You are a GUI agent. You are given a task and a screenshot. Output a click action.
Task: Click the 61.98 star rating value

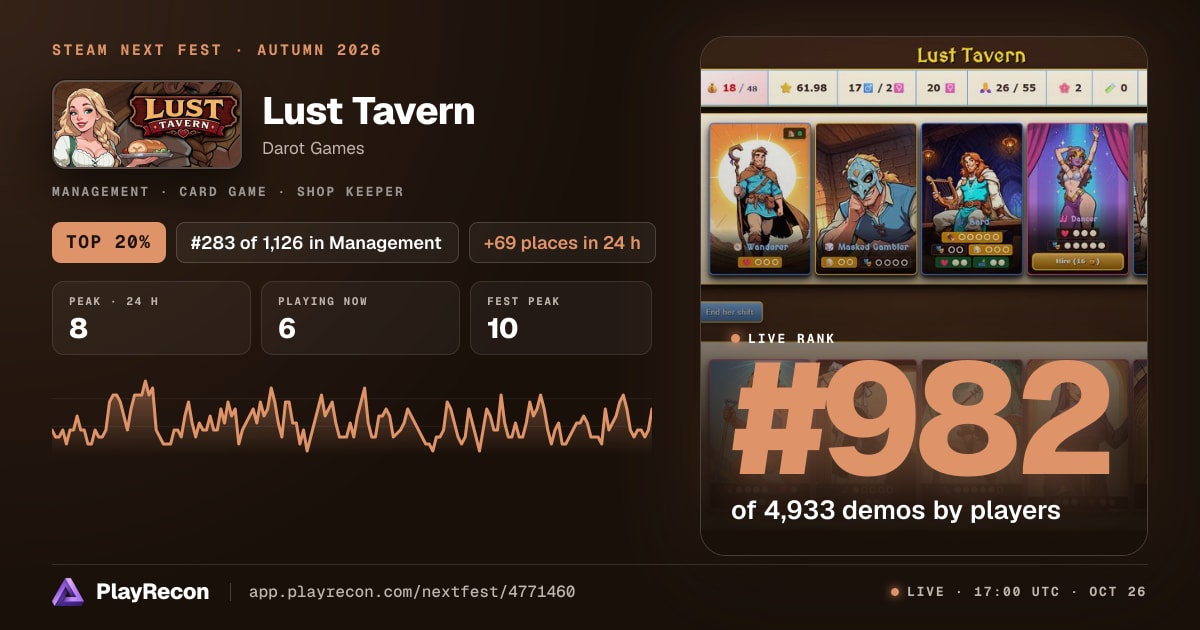tap(812, 88)
